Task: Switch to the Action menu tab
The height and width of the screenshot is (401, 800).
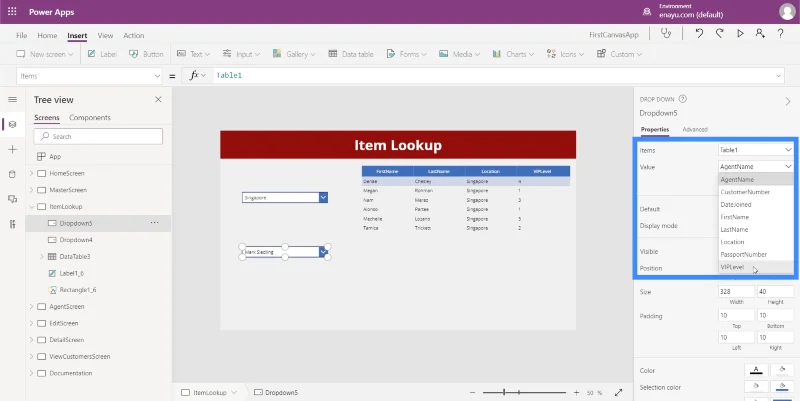Action: tap(134, 36)
